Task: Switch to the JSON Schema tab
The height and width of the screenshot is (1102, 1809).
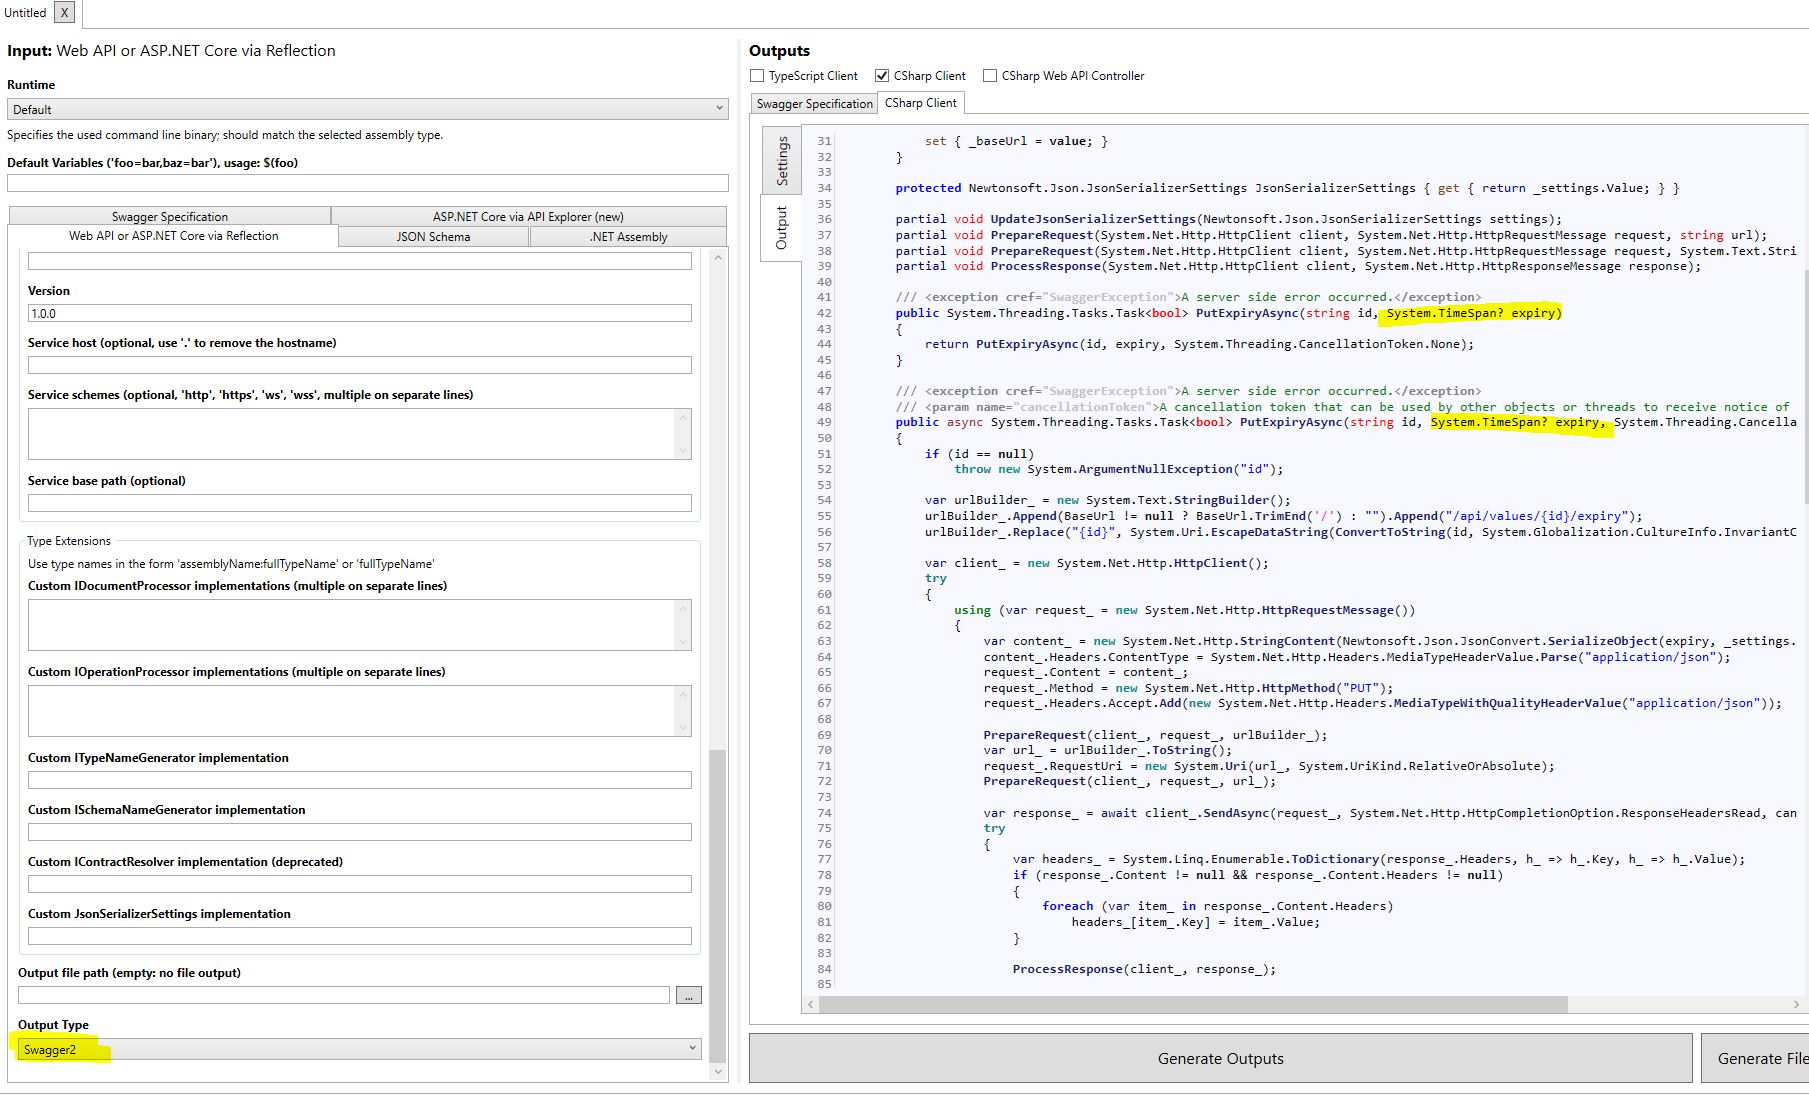Action: [433, 237]
